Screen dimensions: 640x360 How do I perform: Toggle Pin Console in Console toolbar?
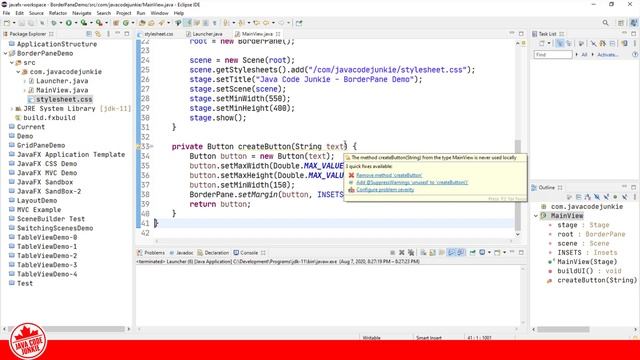472,253
